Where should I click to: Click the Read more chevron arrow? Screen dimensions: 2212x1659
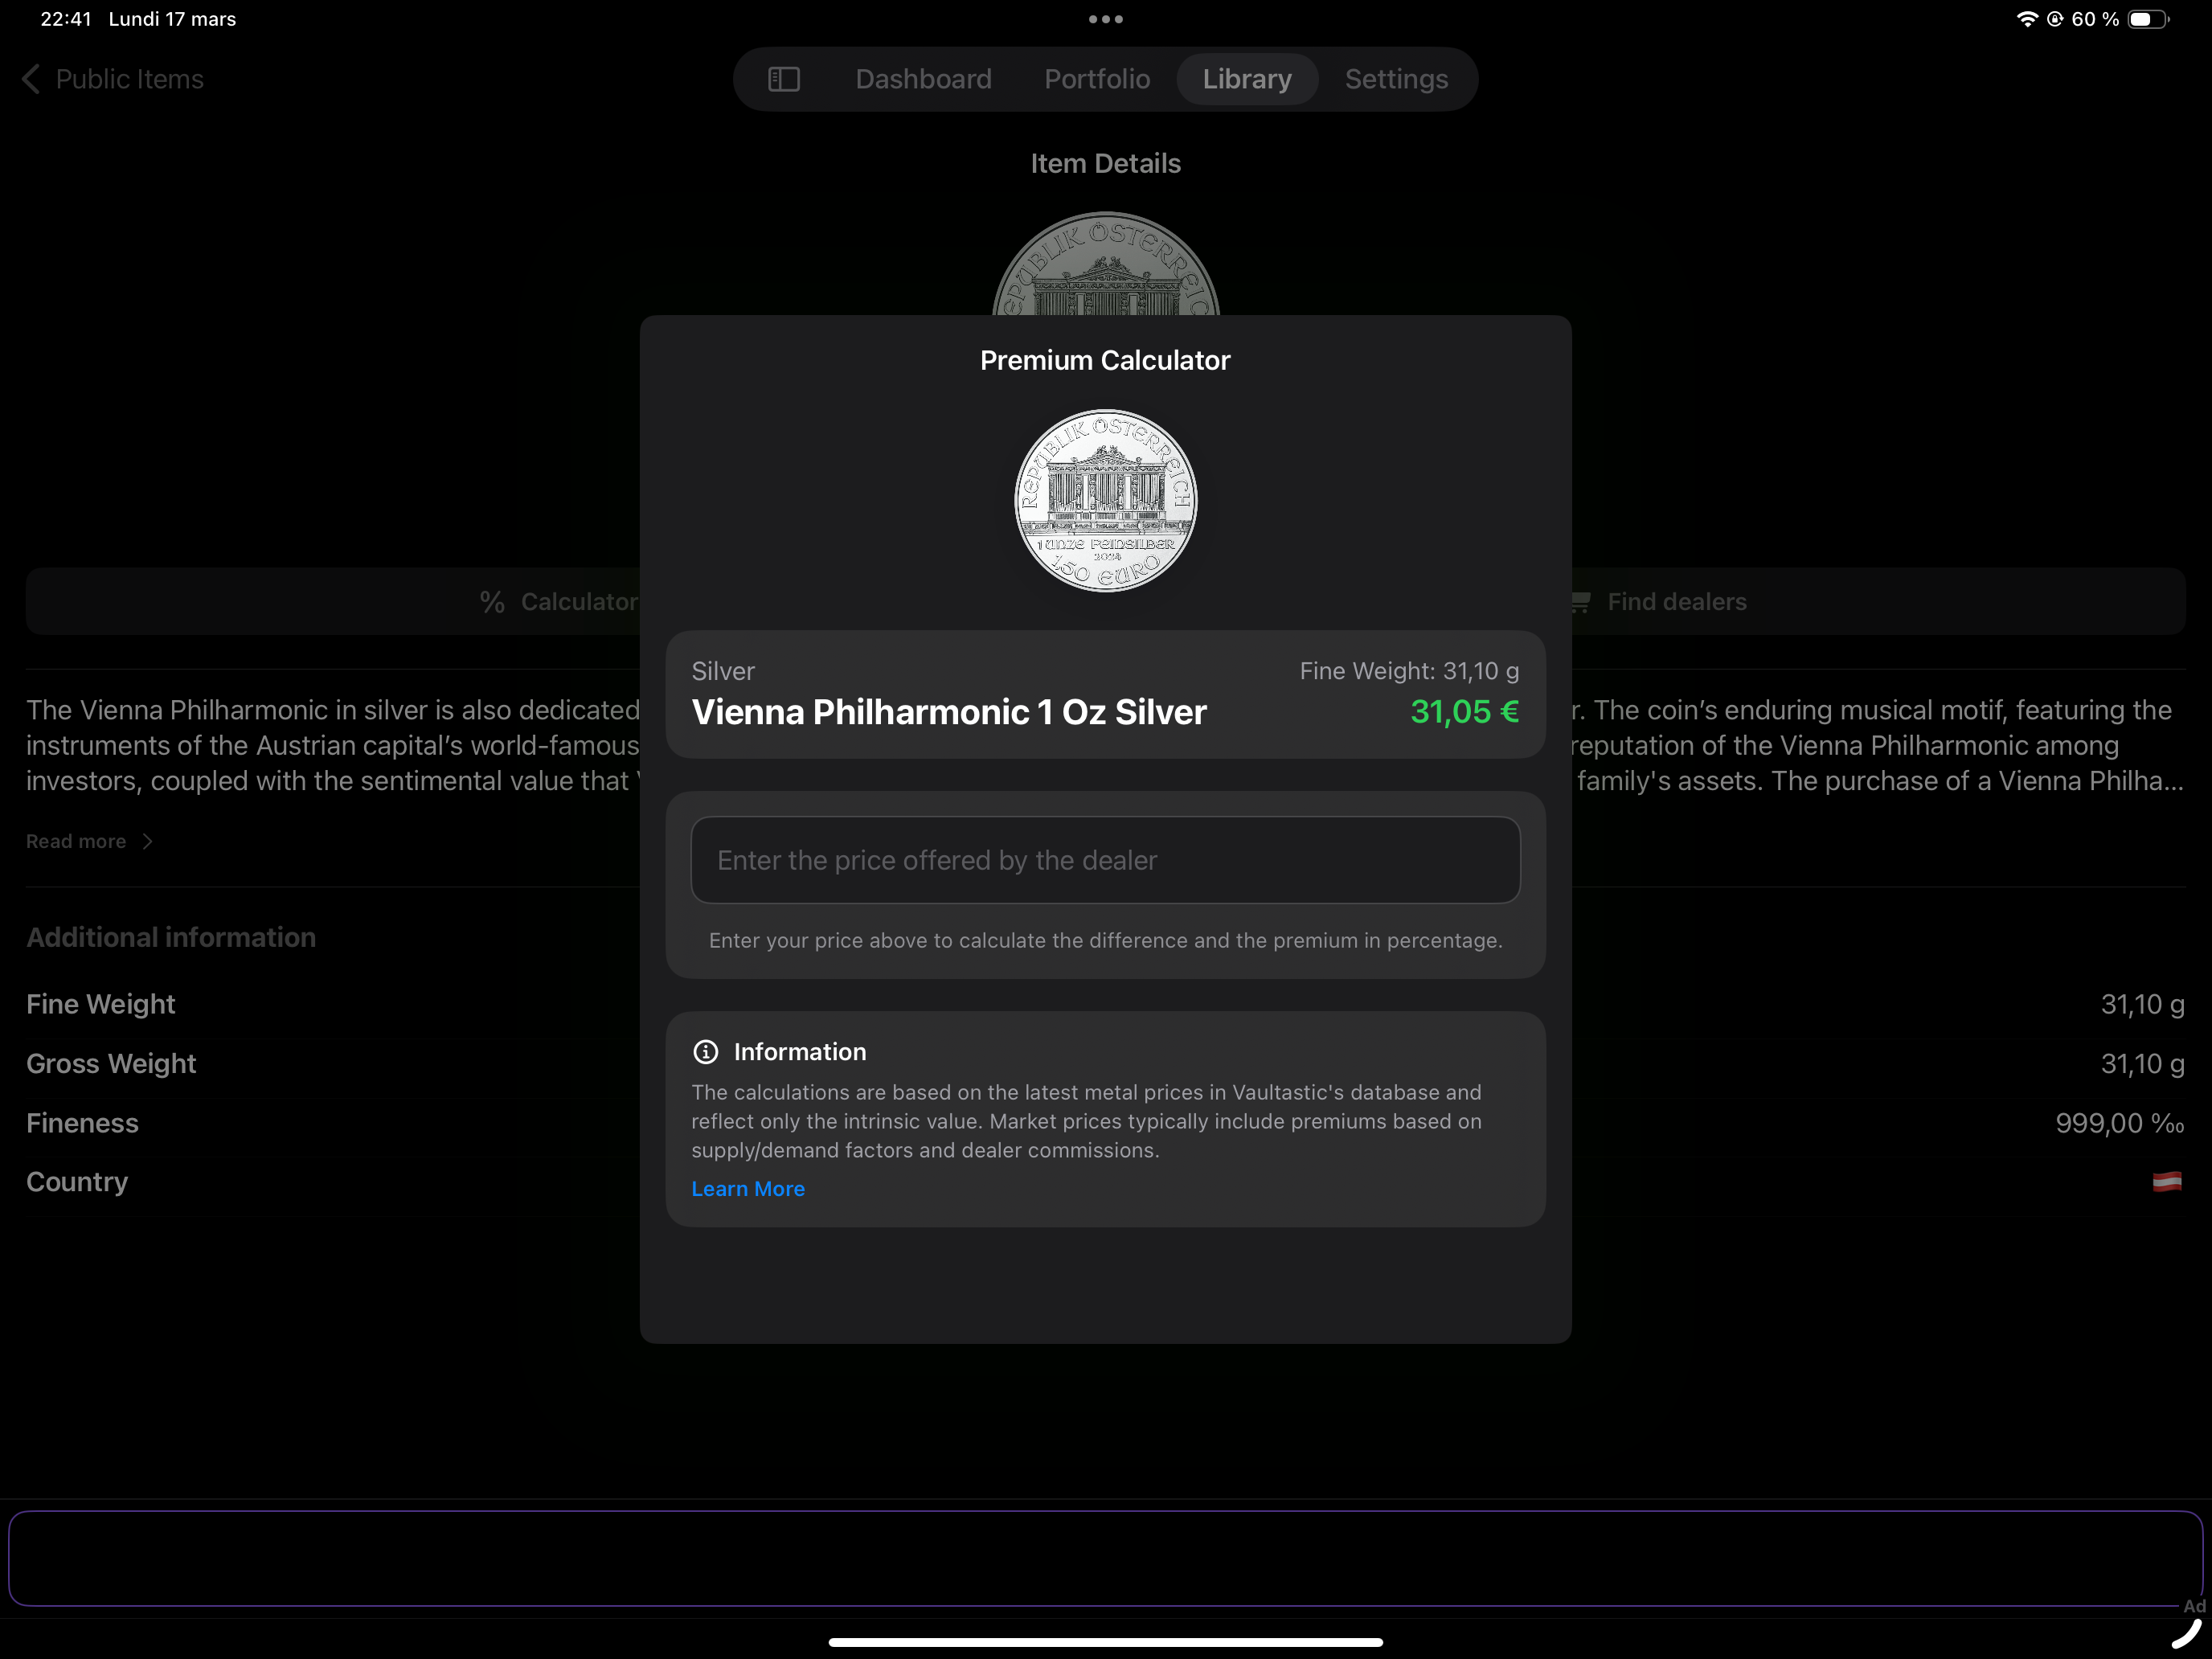pyautogui.click(x=148, y=842)
